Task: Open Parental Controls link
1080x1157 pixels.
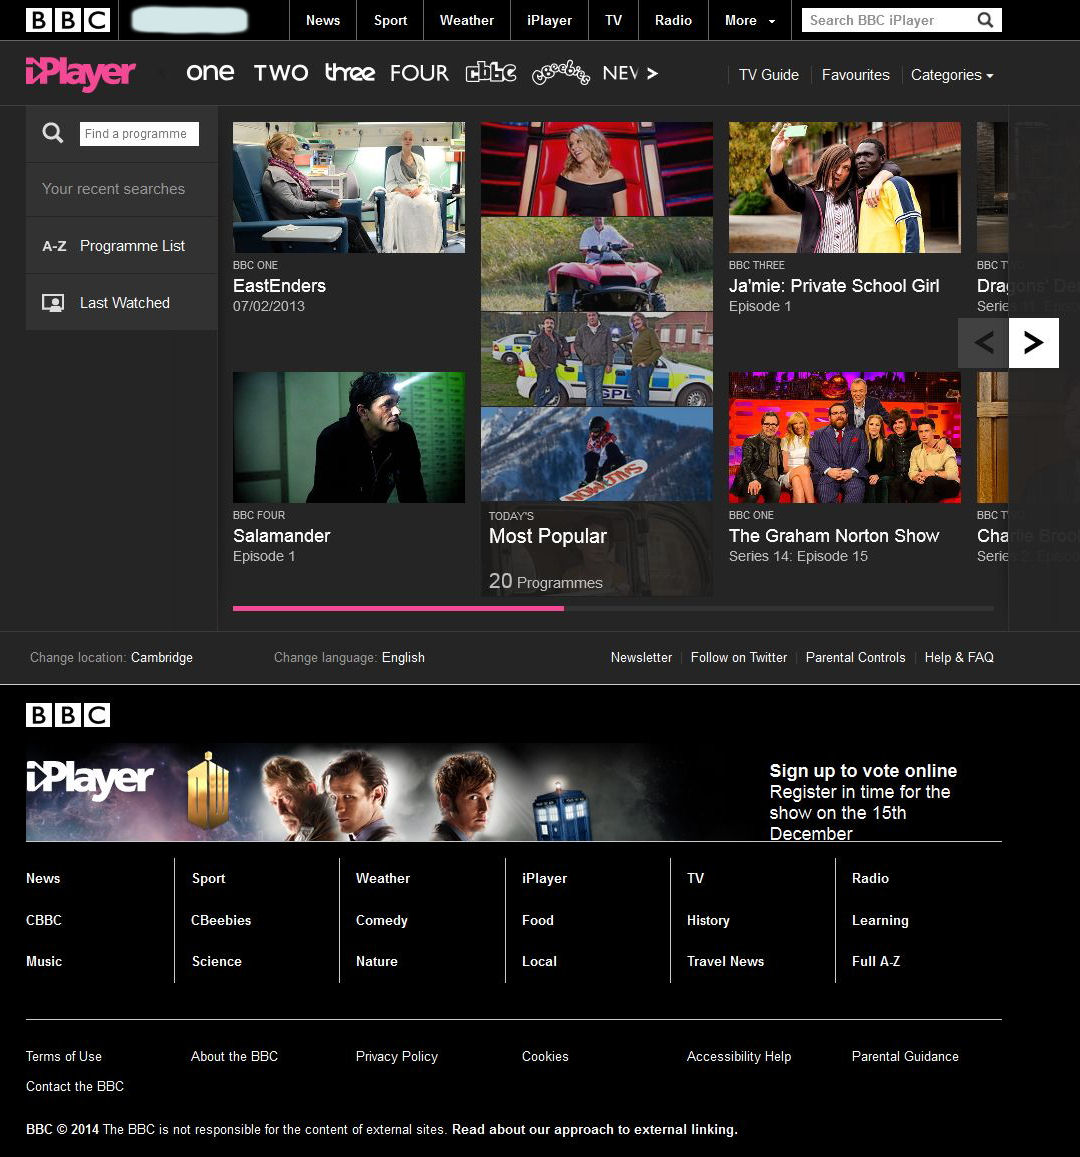Action: (855, 657)
